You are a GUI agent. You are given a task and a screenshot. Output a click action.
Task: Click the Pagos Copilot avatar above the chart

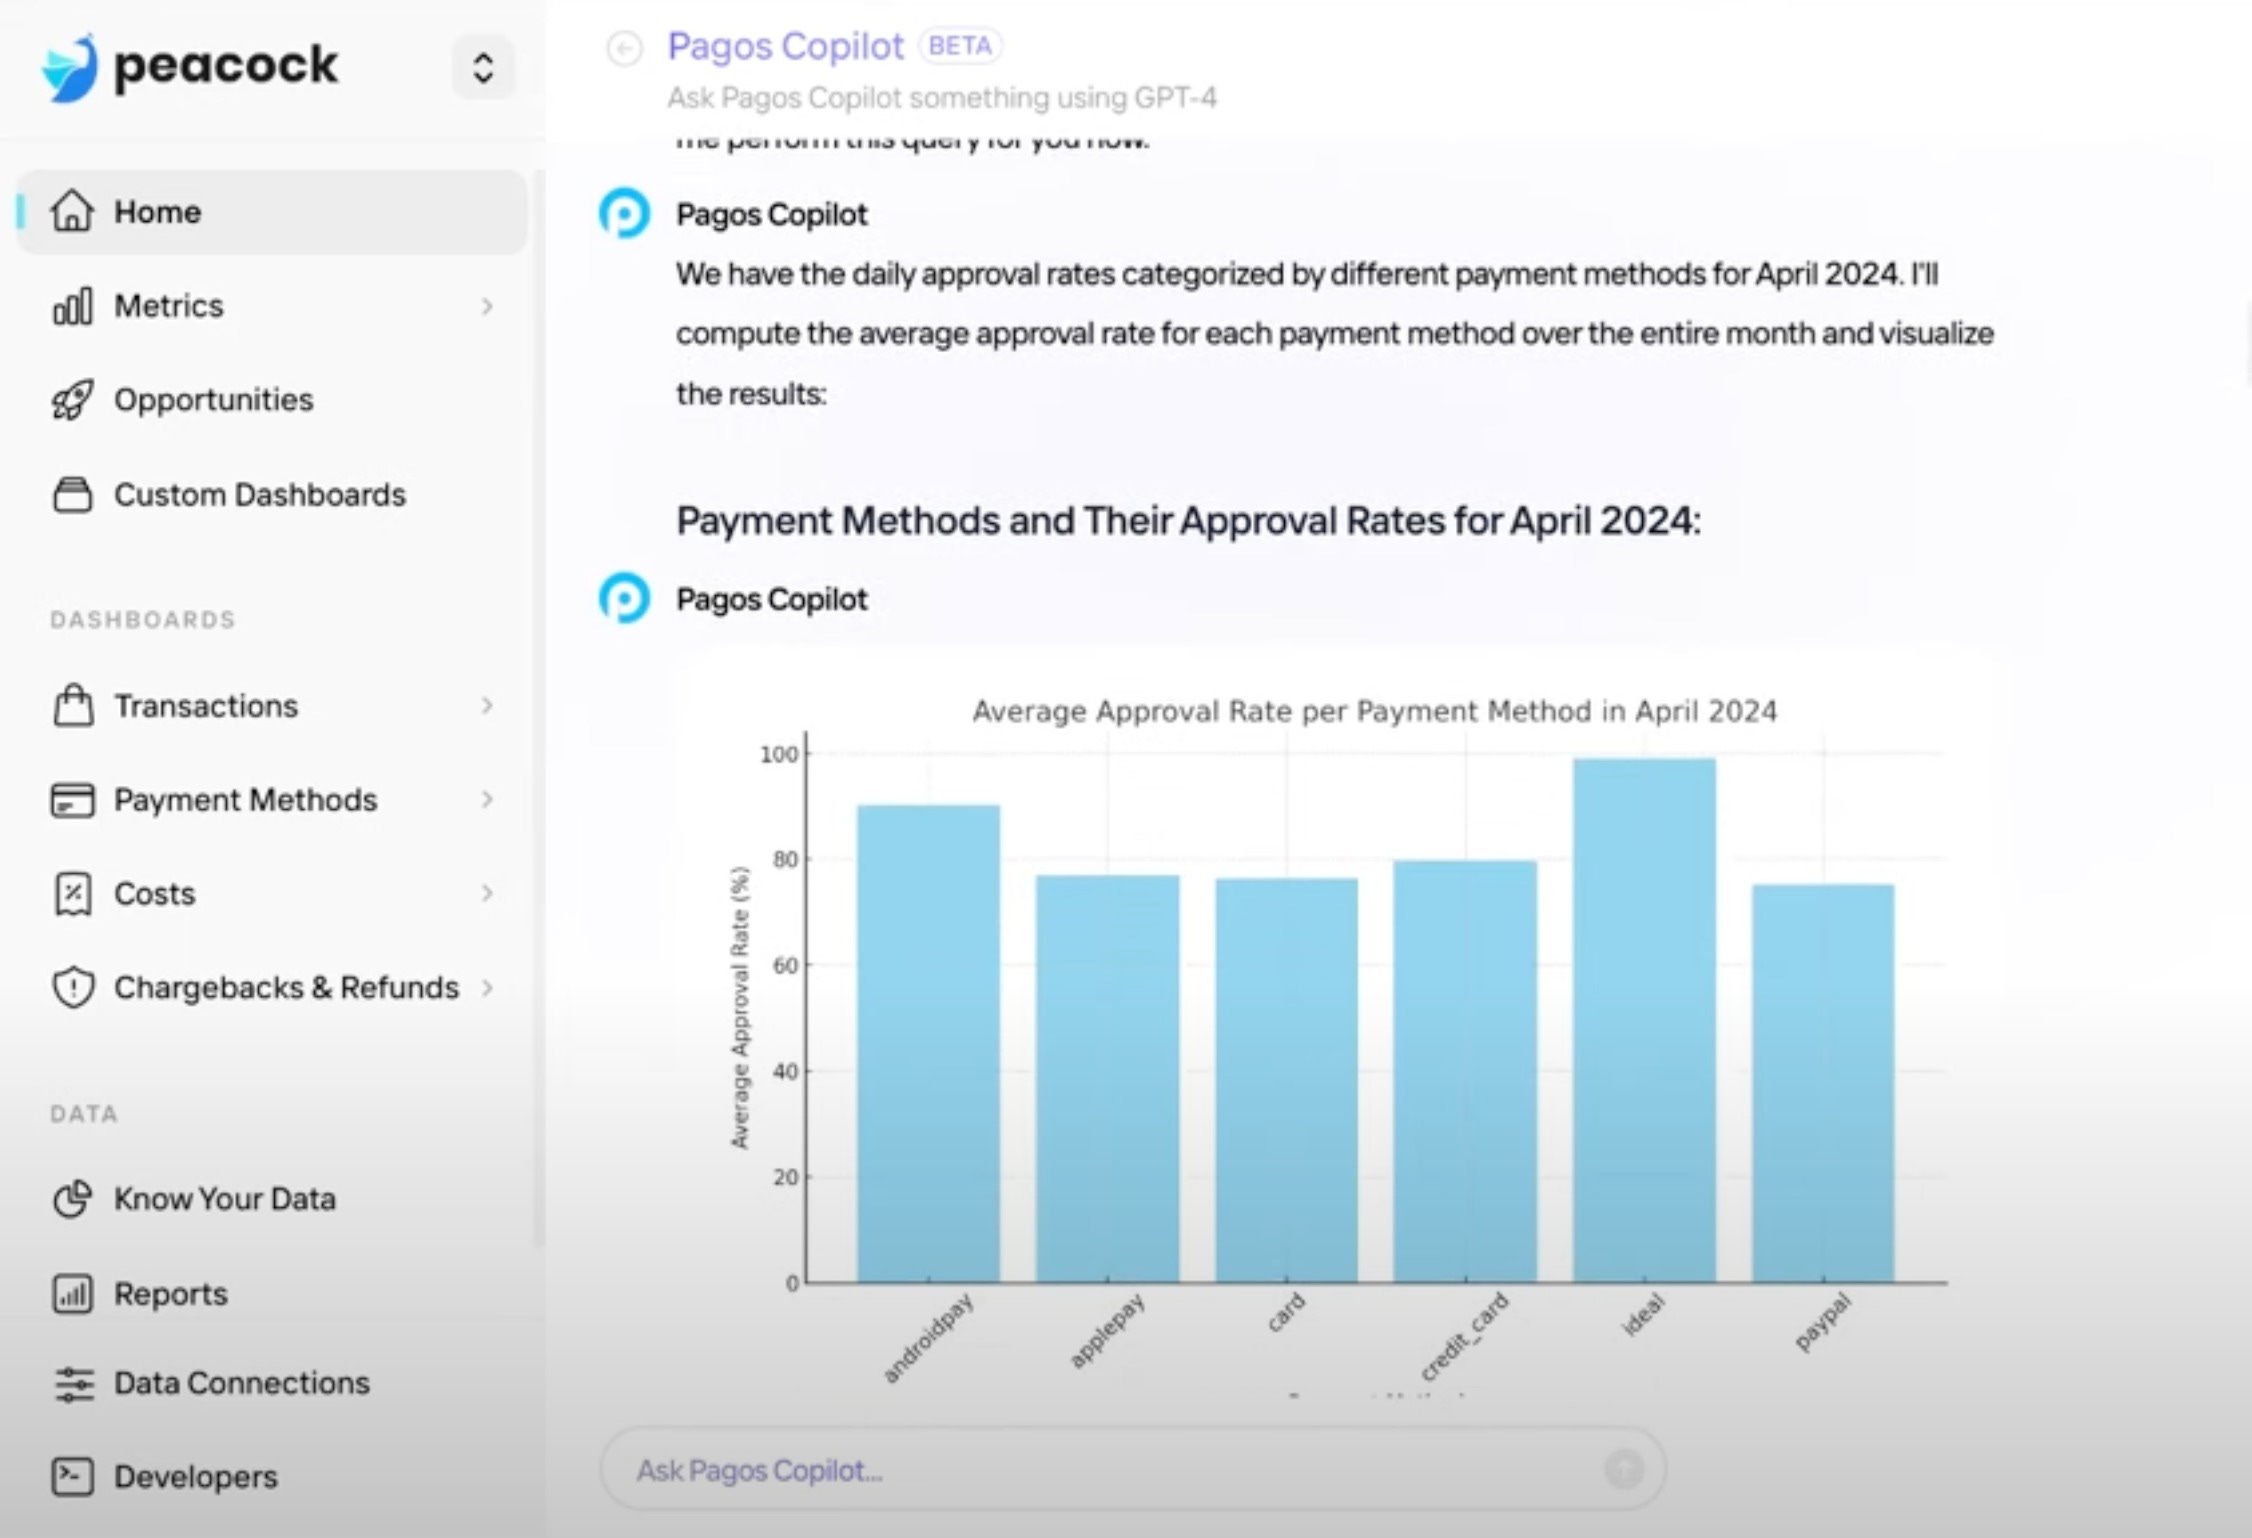(x=625, y=598)
